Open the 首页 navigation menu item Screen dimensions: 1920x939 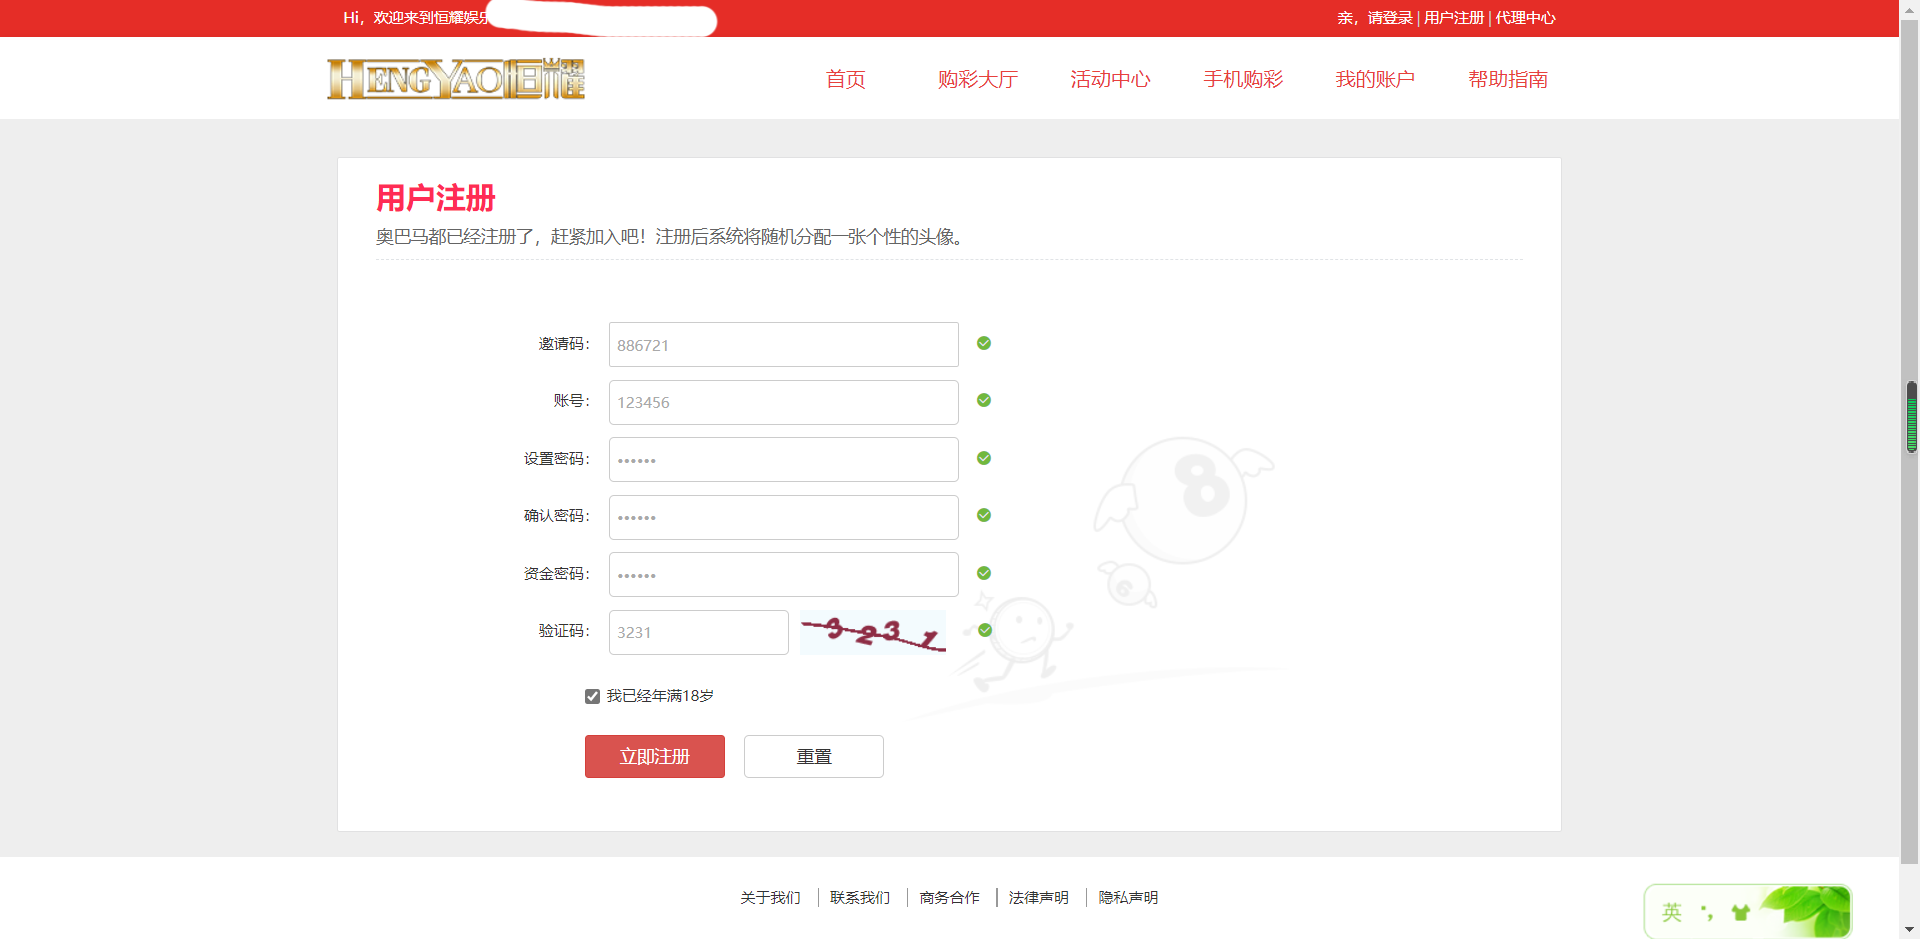click(845, 79)
